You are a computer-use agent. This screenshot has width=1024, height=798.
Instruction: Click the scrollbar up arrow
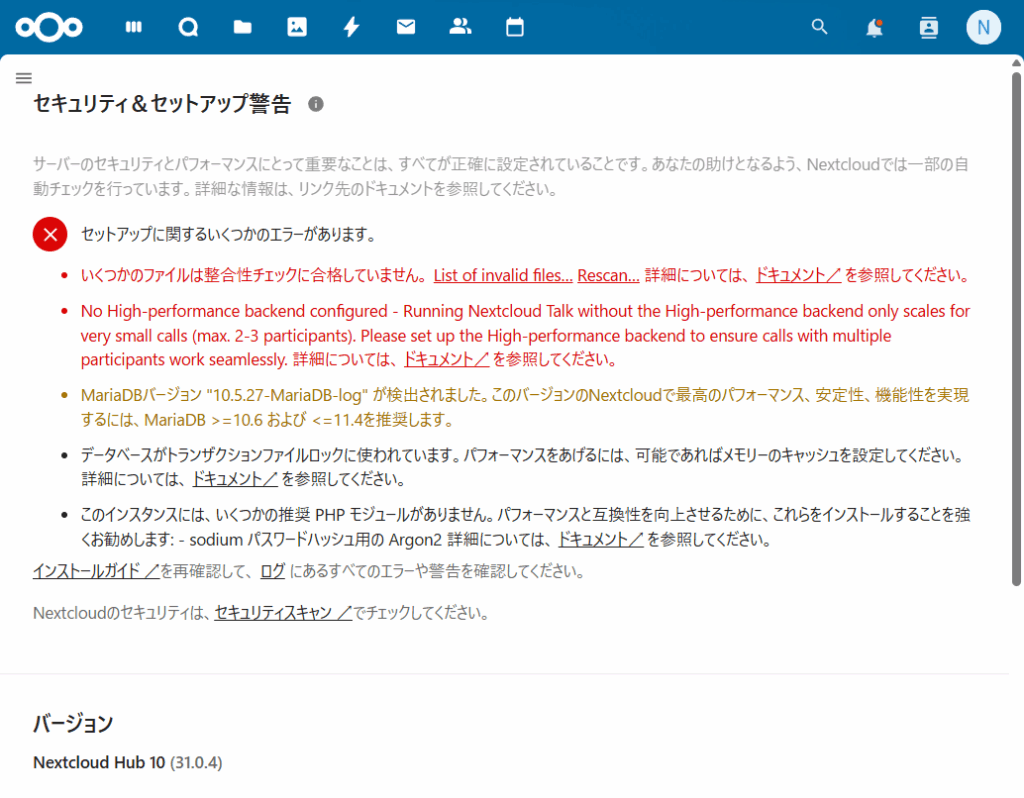1016,63
